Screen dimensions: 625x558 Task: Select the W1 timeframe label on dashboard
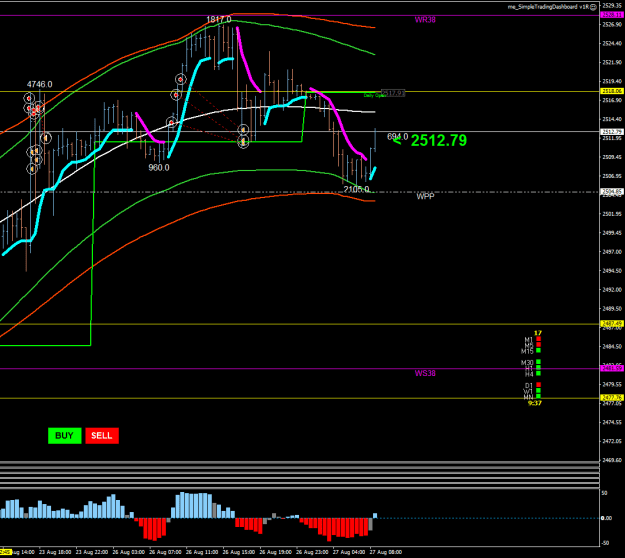529,391
